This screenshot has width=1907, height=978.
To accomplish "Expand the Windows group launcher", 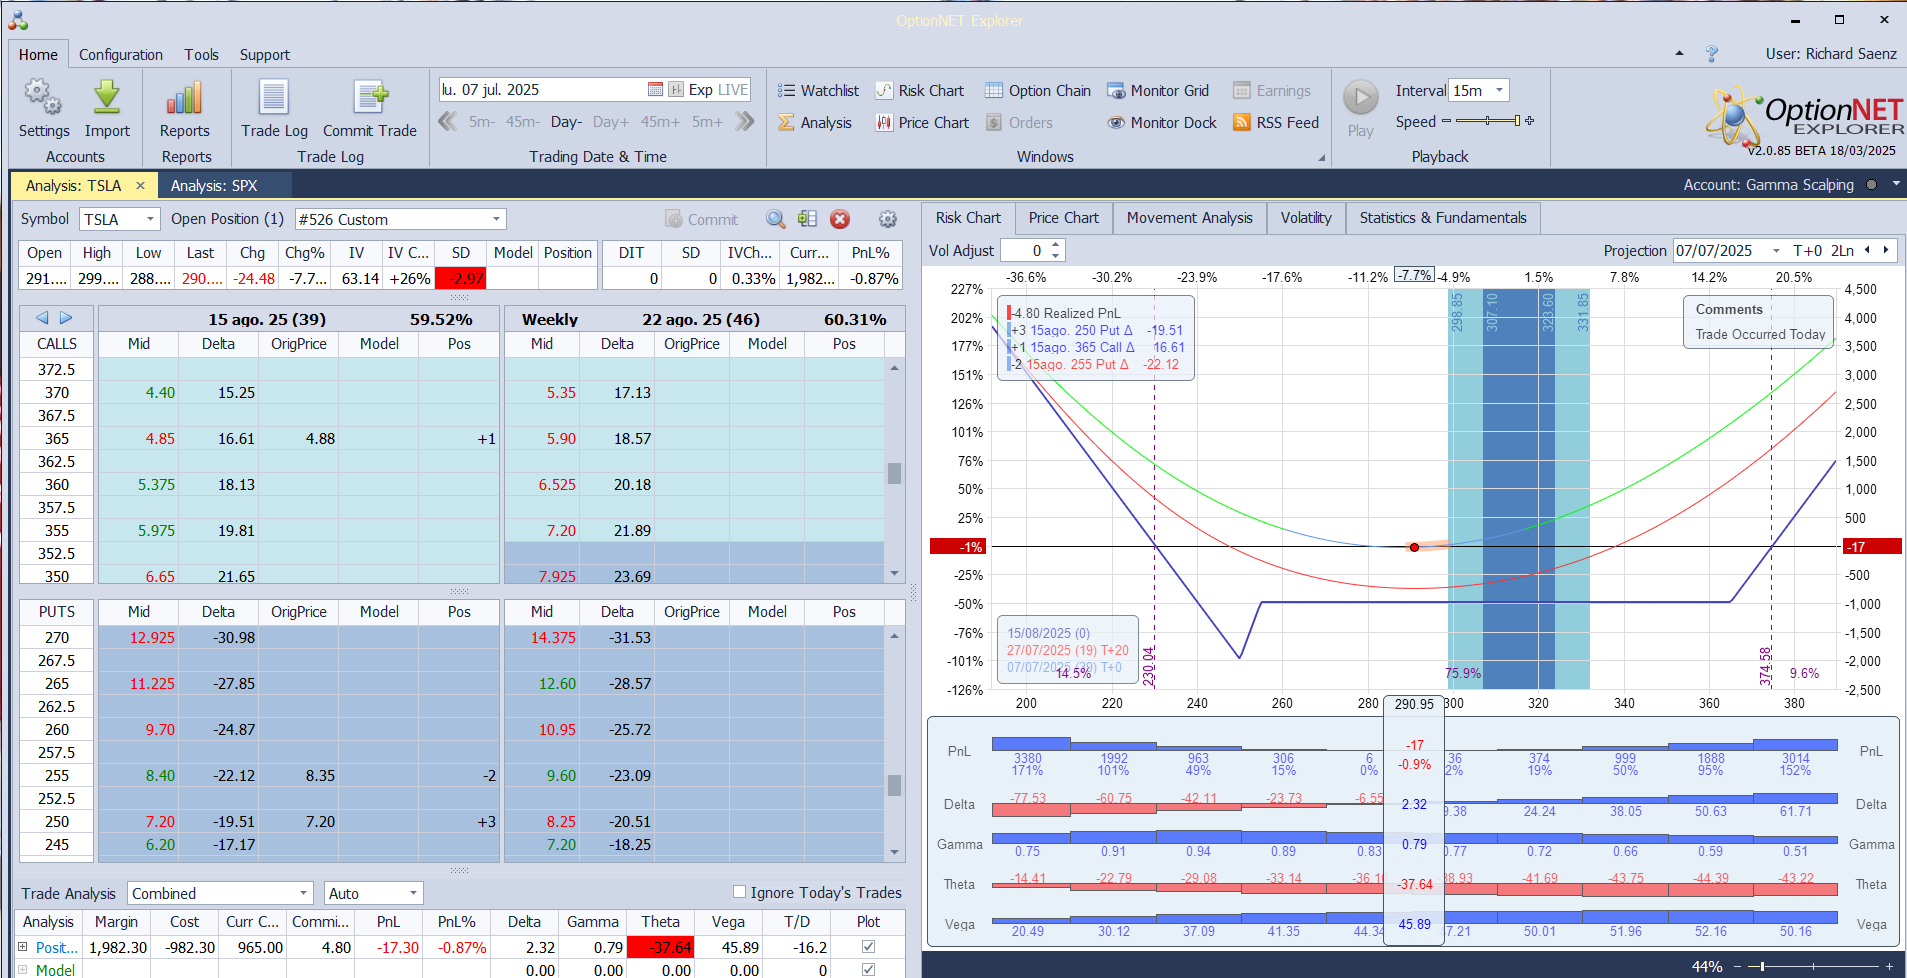I will click(x=1322, y=157).
